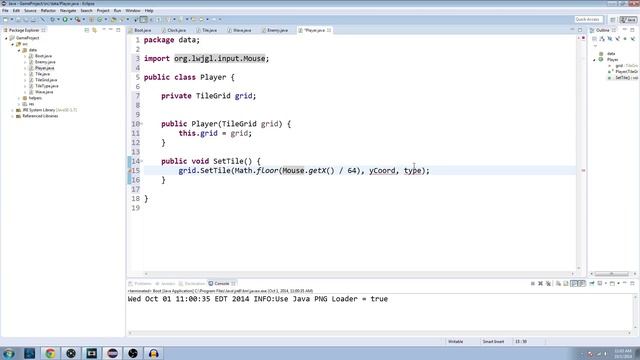Collapse the src folder node

tap(13, 44)
